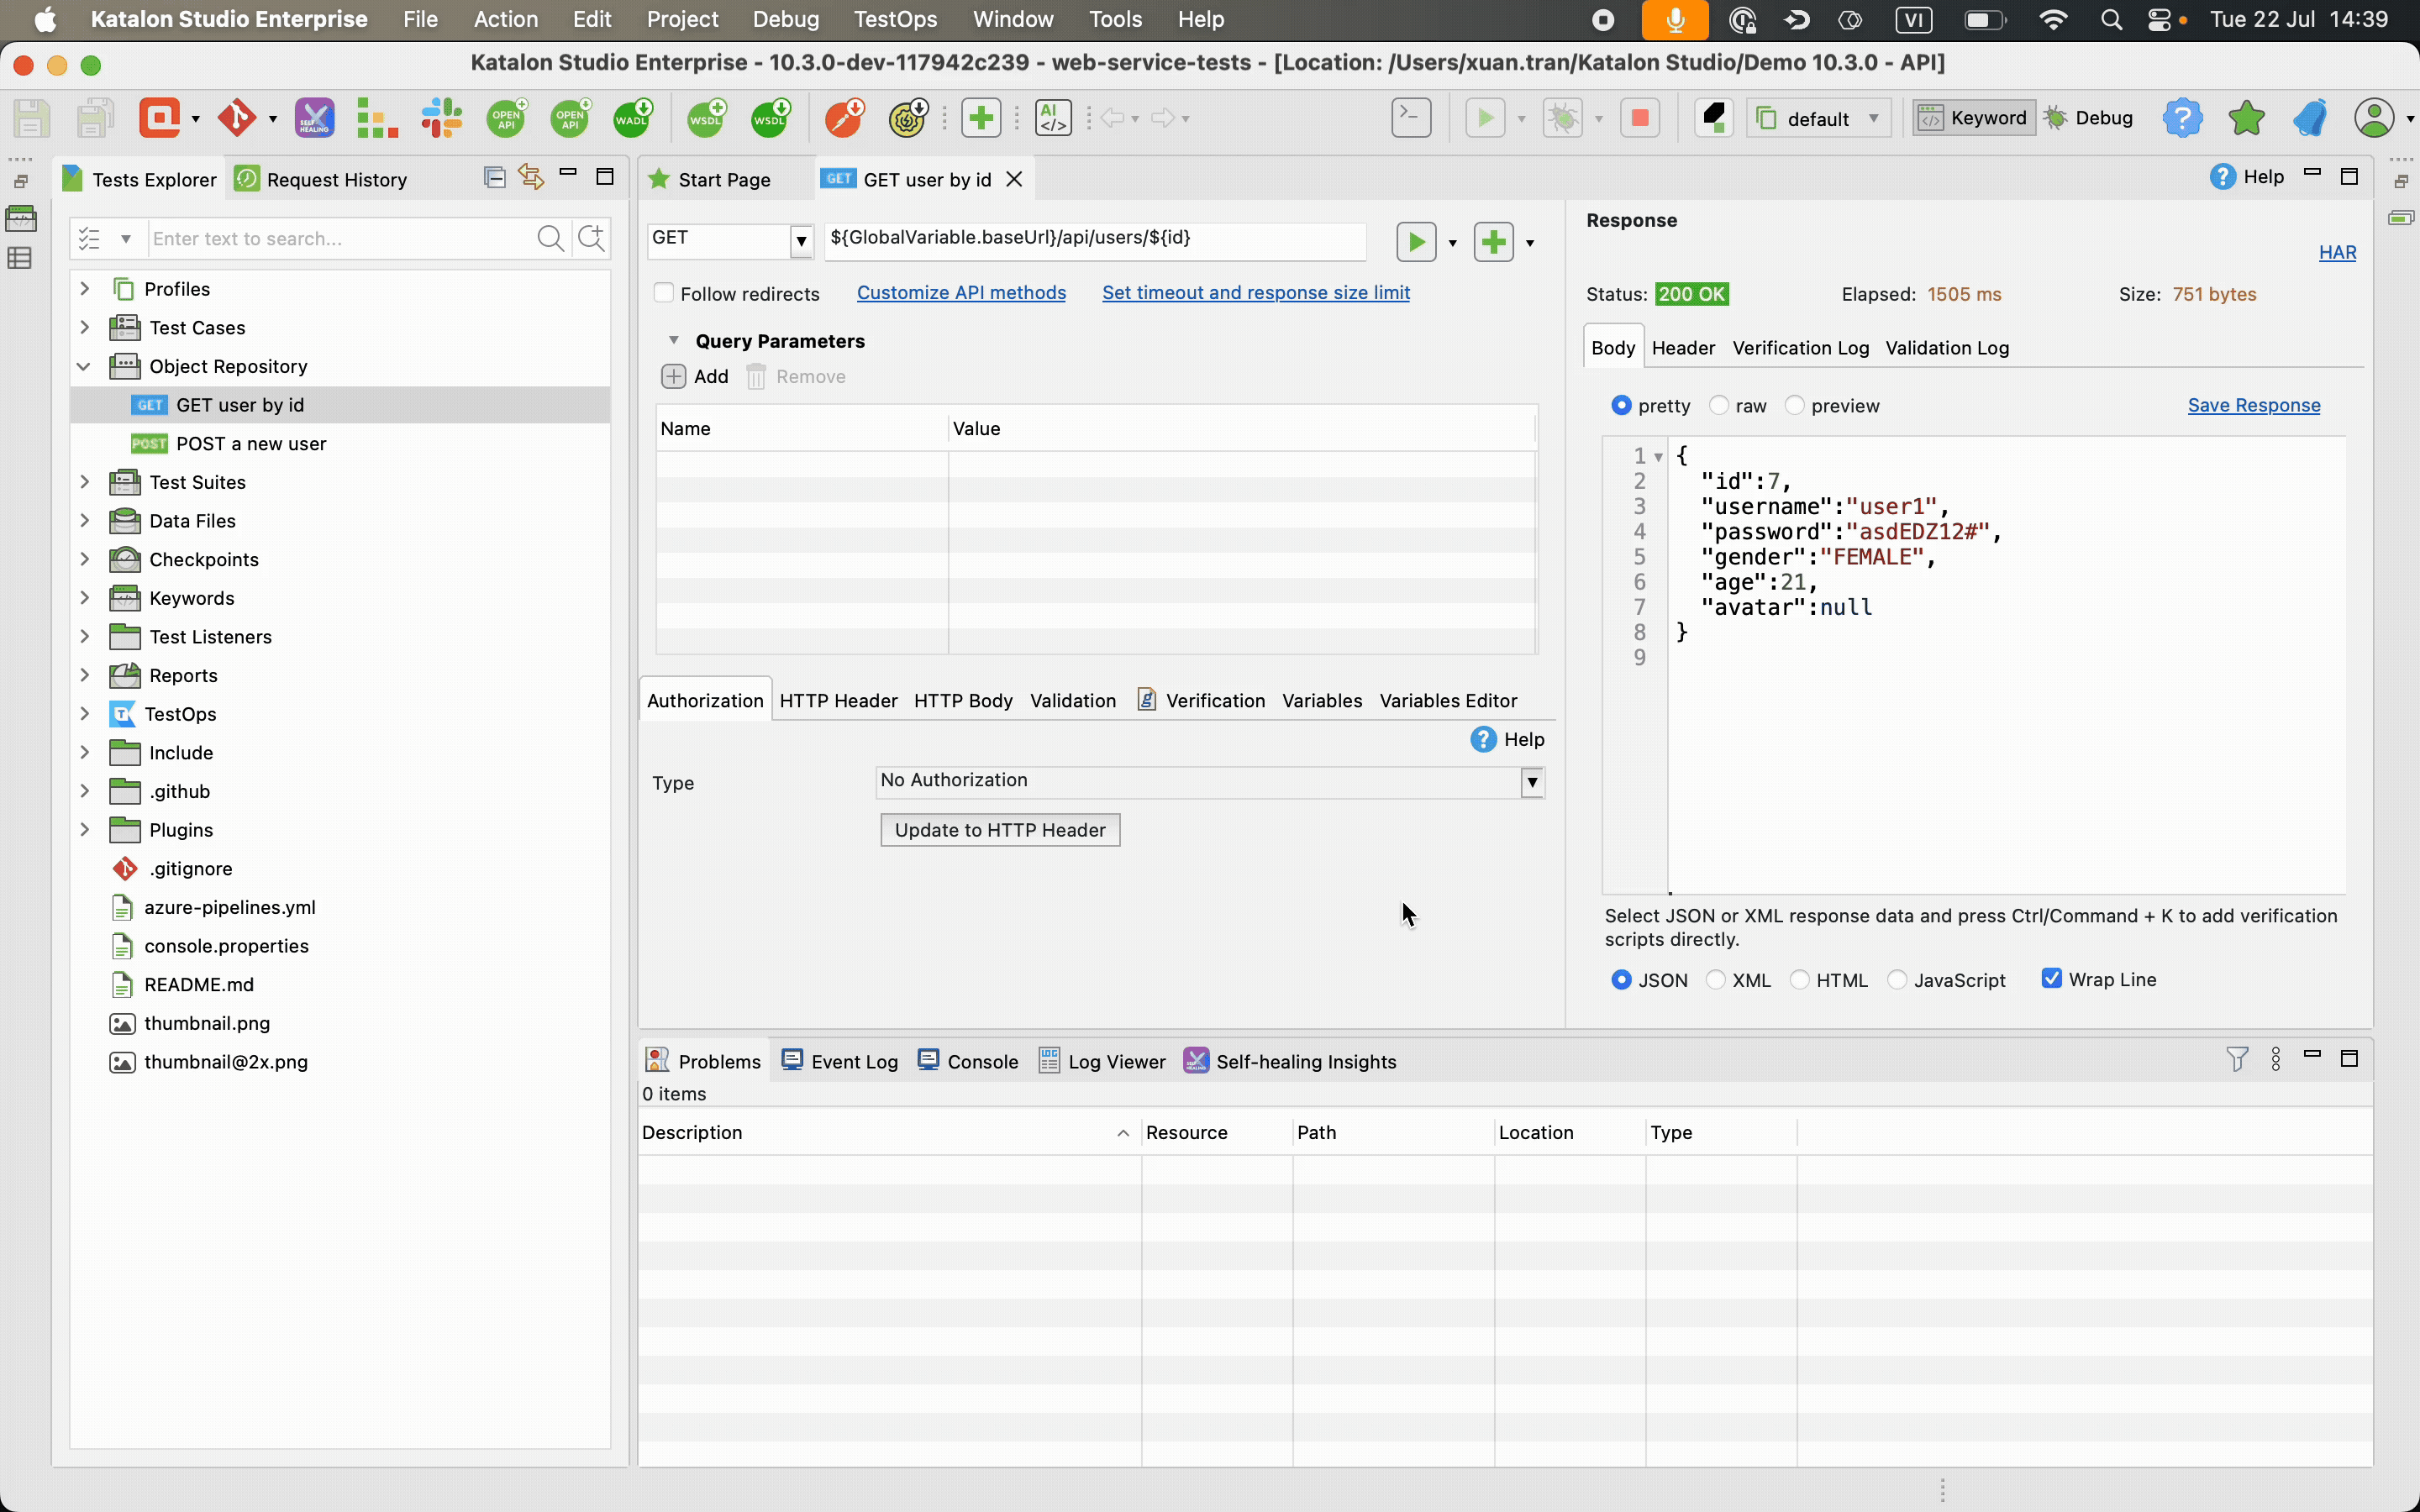Click the Save Response link
Image resolution: width=2420 pixels, height=1512 pixels.
click(x=2254, y=405)
